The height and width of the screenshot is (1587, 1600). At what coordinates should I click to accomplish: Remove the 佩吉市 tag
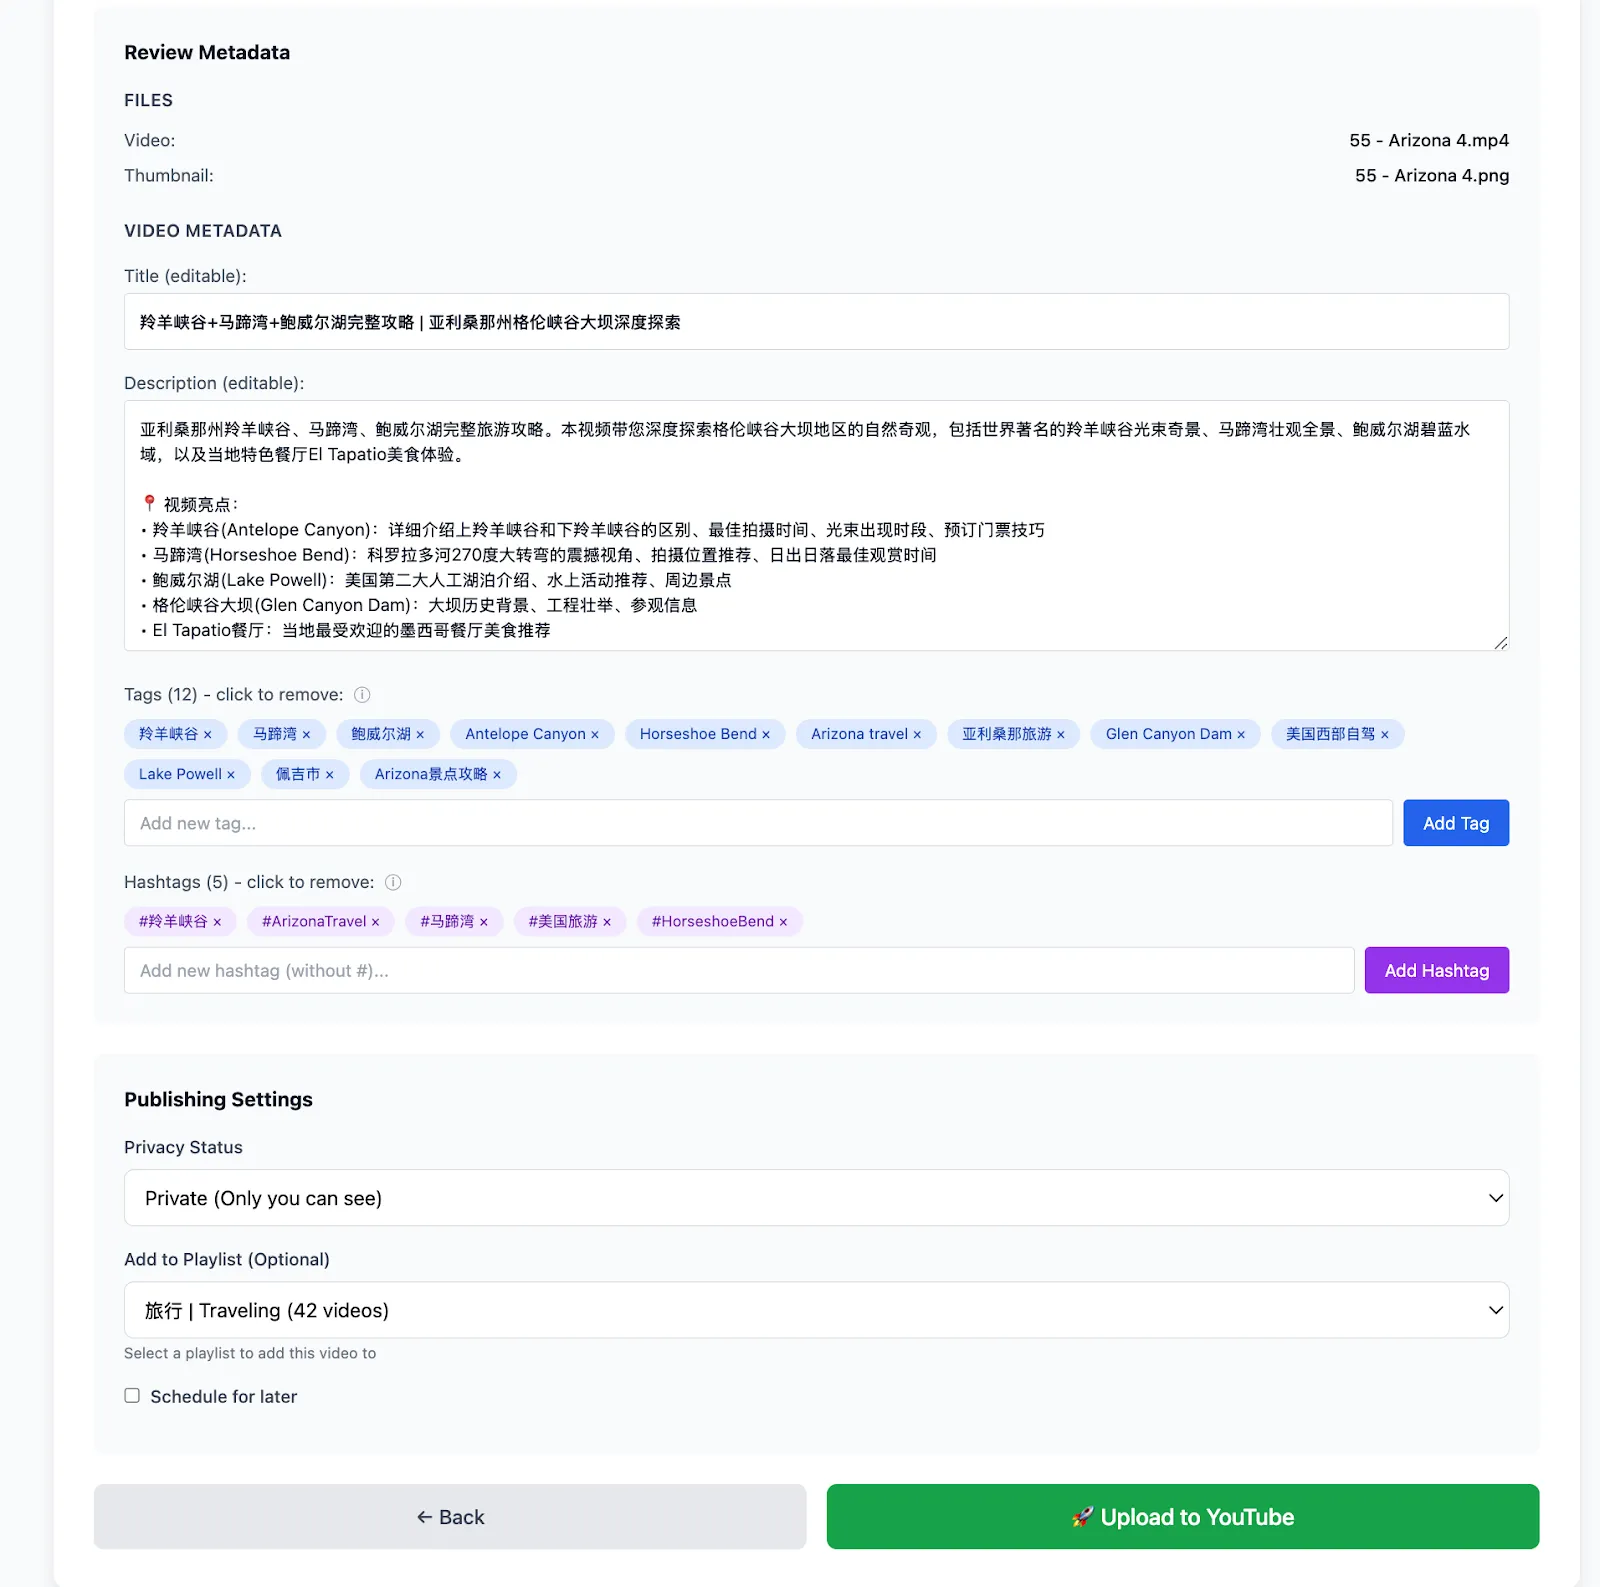click(305, 774)
